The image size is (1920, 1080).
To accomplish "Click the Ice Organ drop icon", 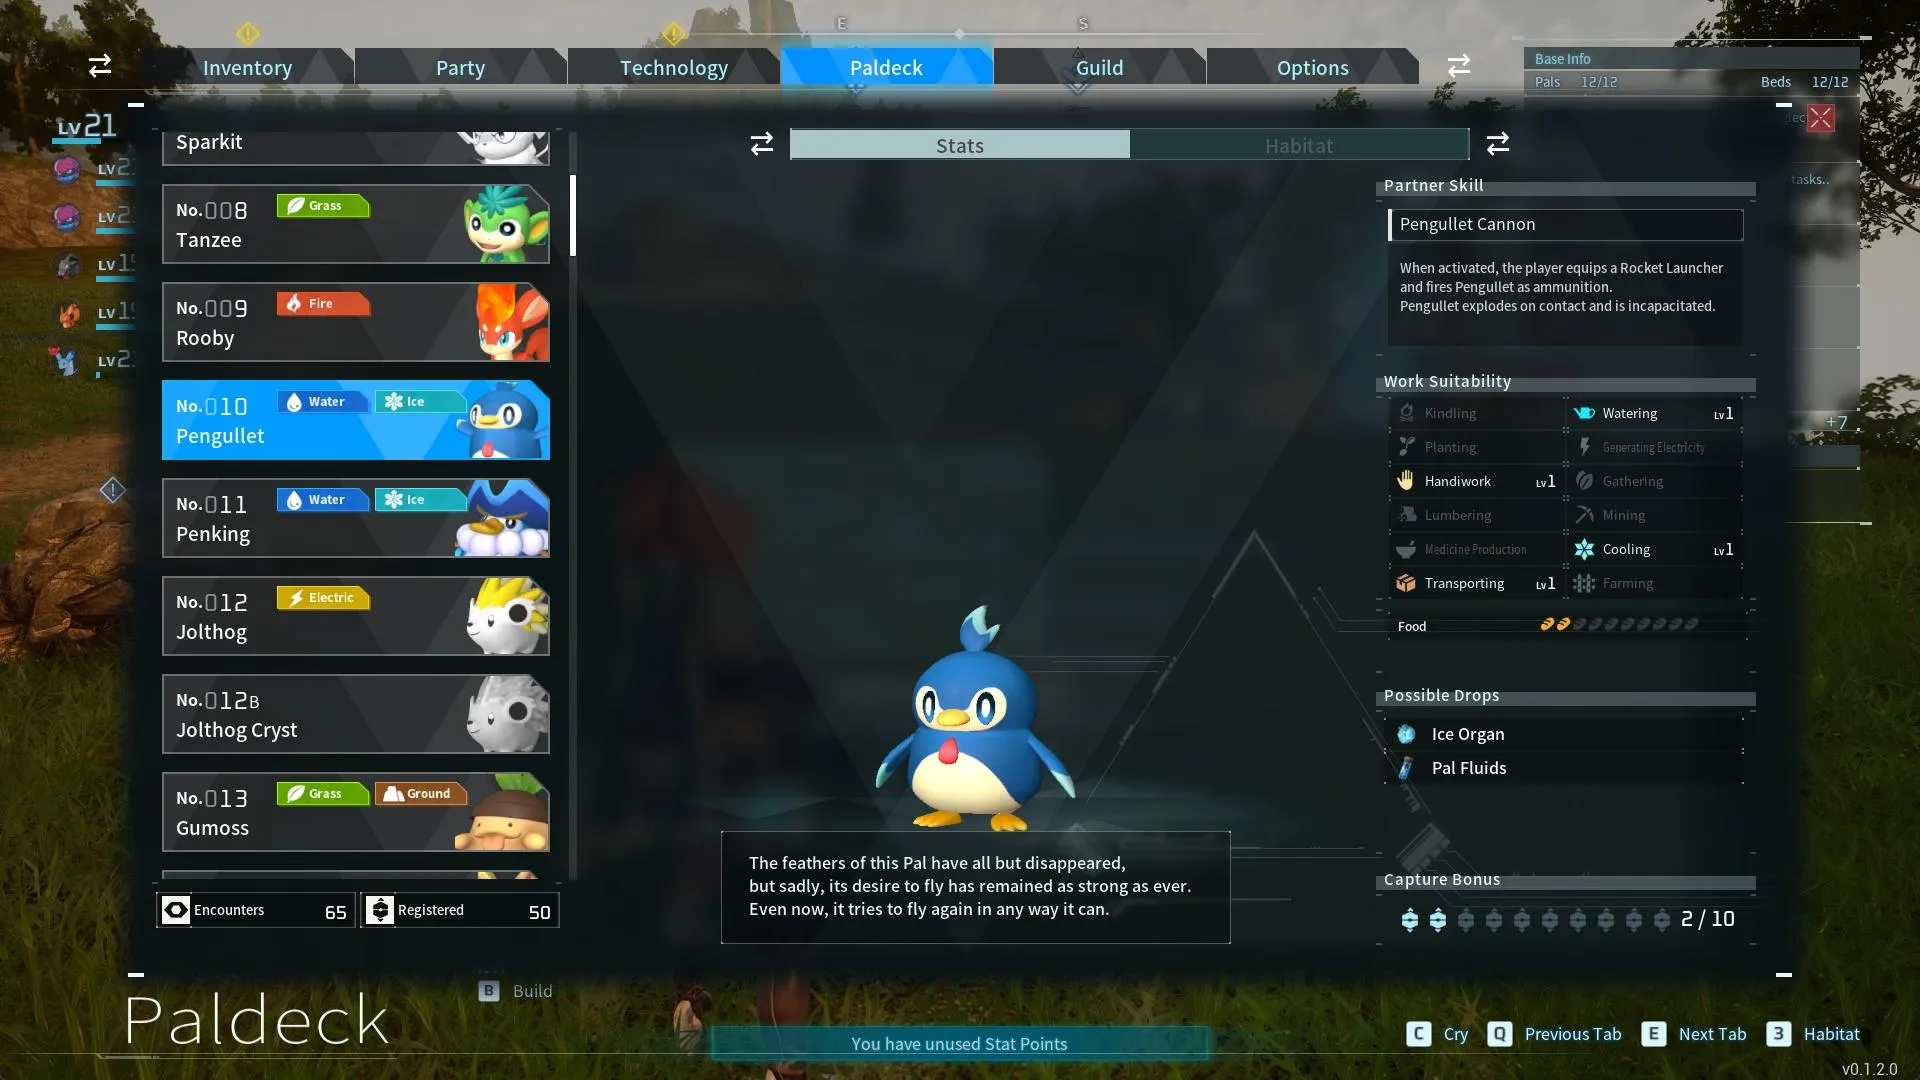I will 1406,734.
